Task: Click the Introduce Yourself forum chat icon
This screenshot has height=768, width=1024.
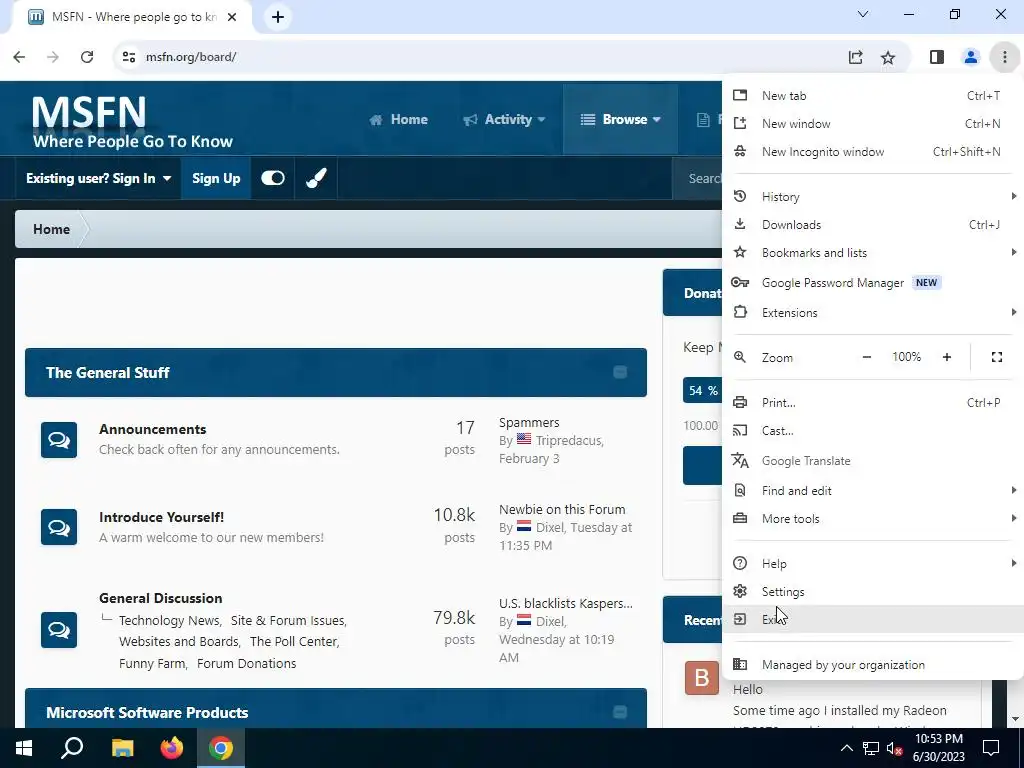Action: click(x=59, y=527)
